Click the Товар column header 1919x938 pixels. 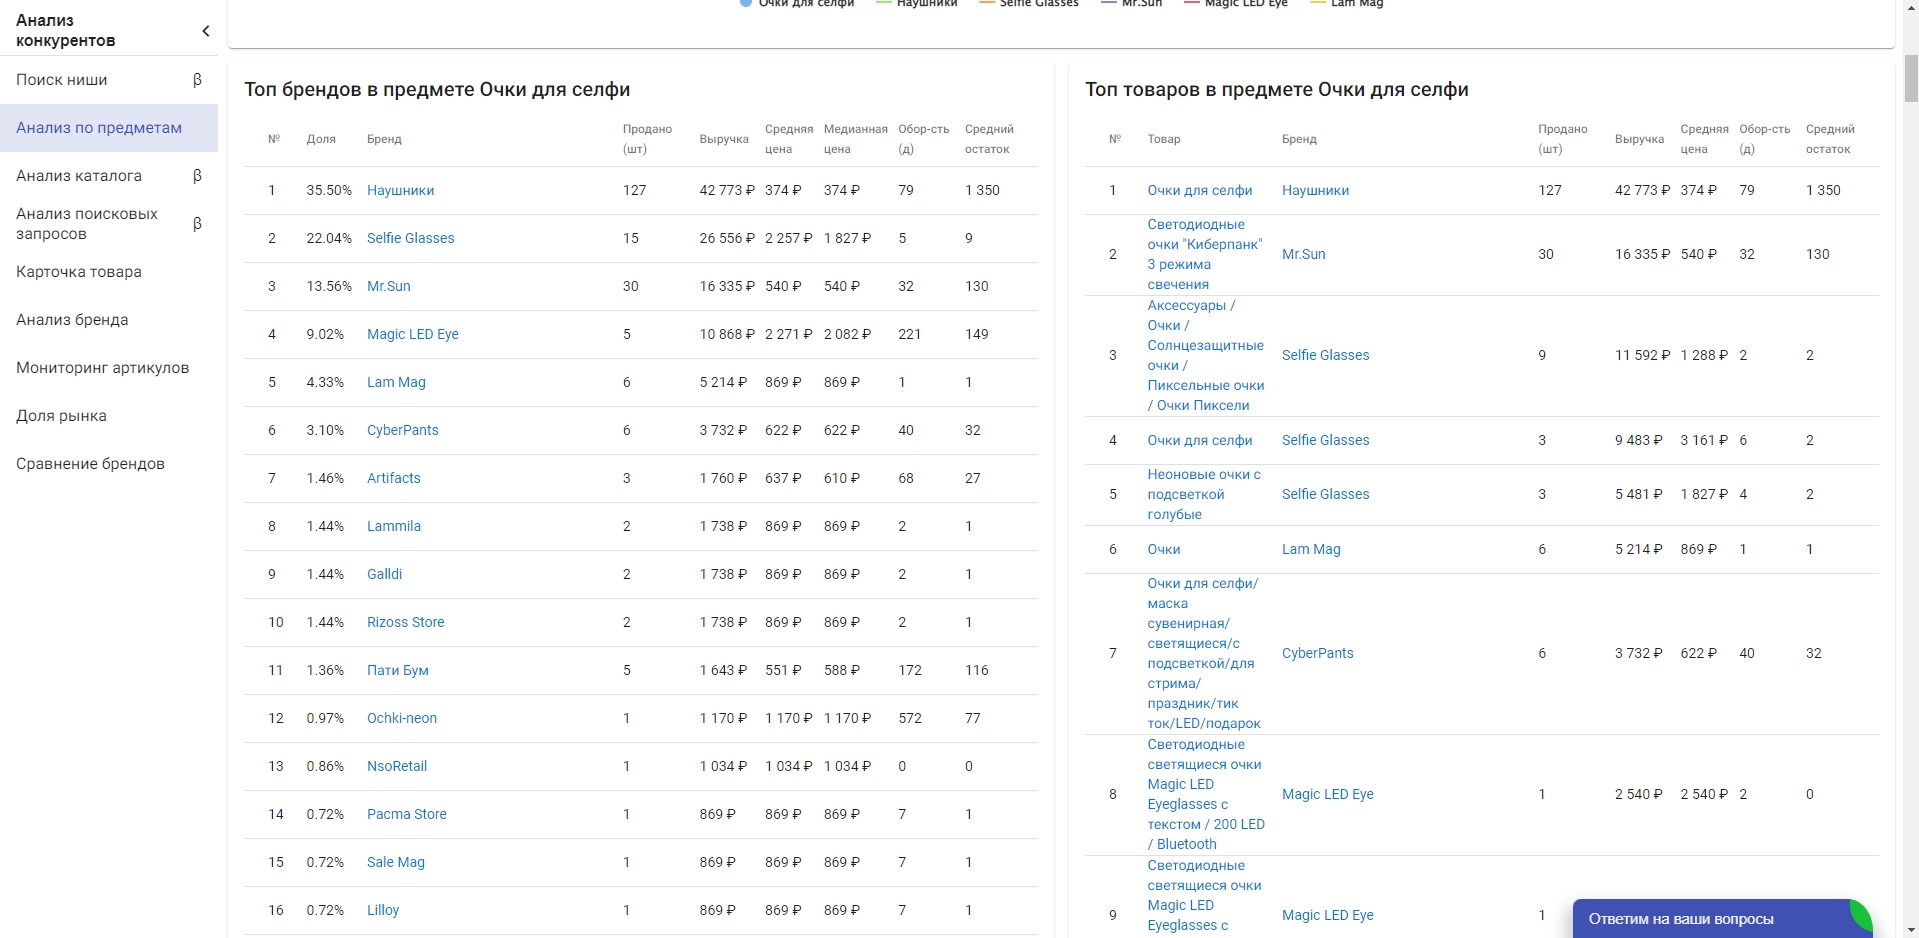(1163, 139)
